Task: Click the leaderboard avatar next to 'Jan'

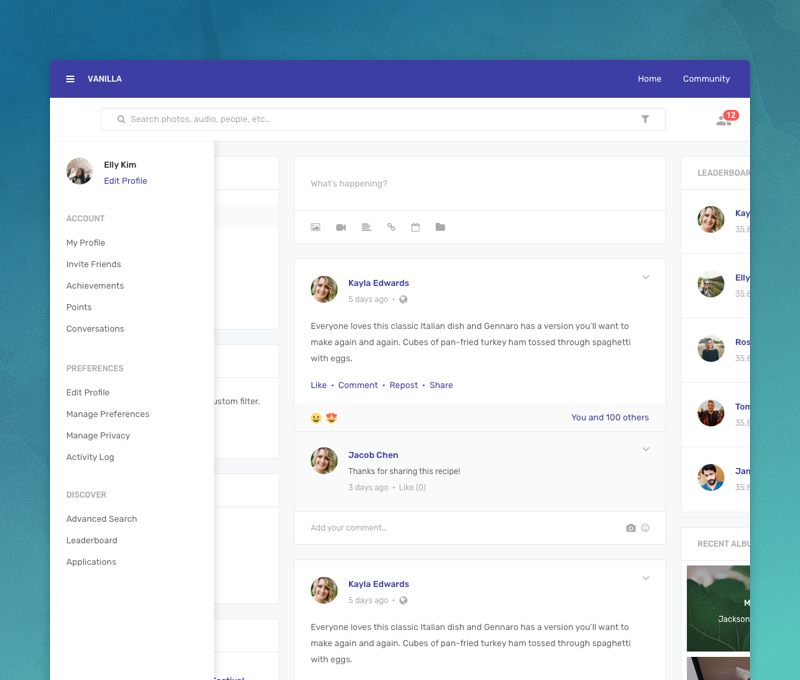Action: click(711, 477)
